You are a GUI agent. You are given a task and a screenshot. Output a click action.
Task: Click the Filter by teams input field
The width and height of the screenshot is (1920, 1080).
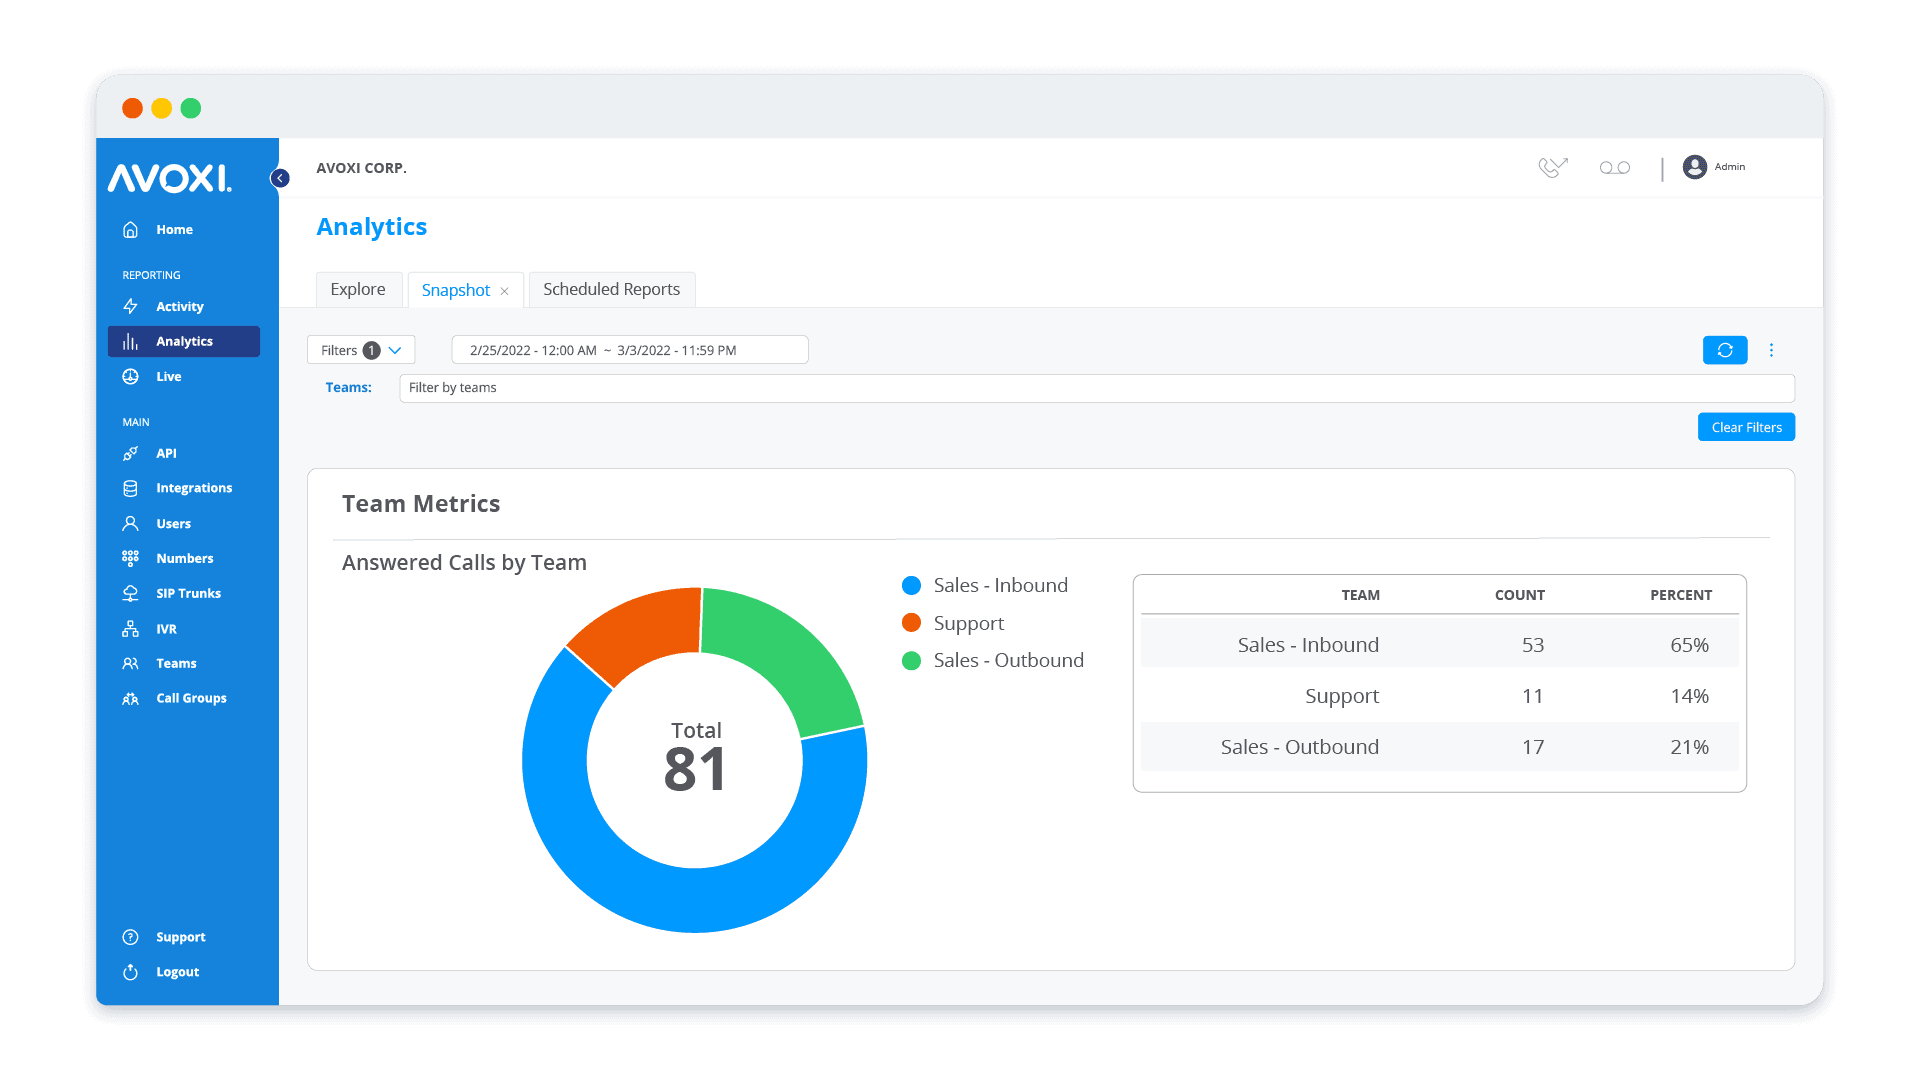[700, 388]
